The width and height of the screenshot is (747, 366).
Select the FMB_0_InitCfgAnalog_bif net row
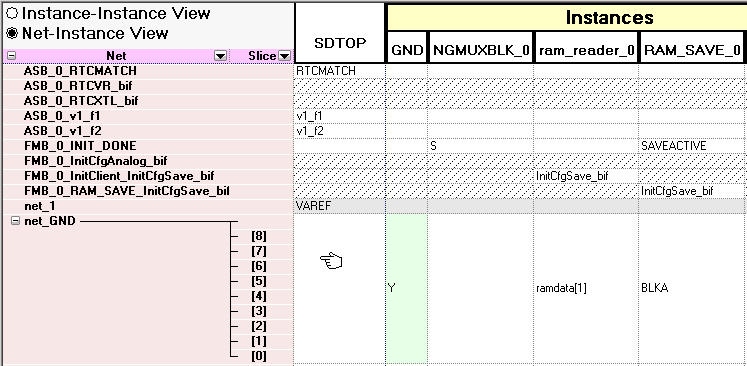148,161
